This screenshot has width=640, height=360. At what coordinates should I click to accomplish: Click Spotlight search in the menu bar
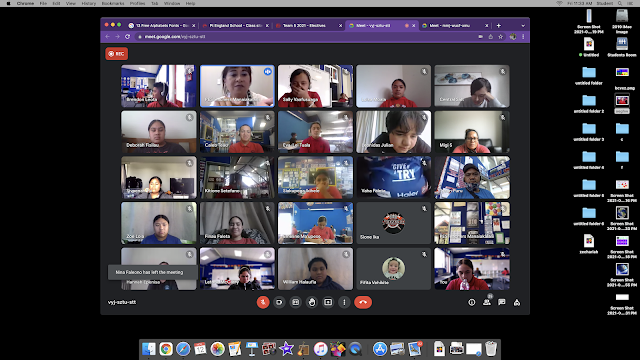(620, 3)
